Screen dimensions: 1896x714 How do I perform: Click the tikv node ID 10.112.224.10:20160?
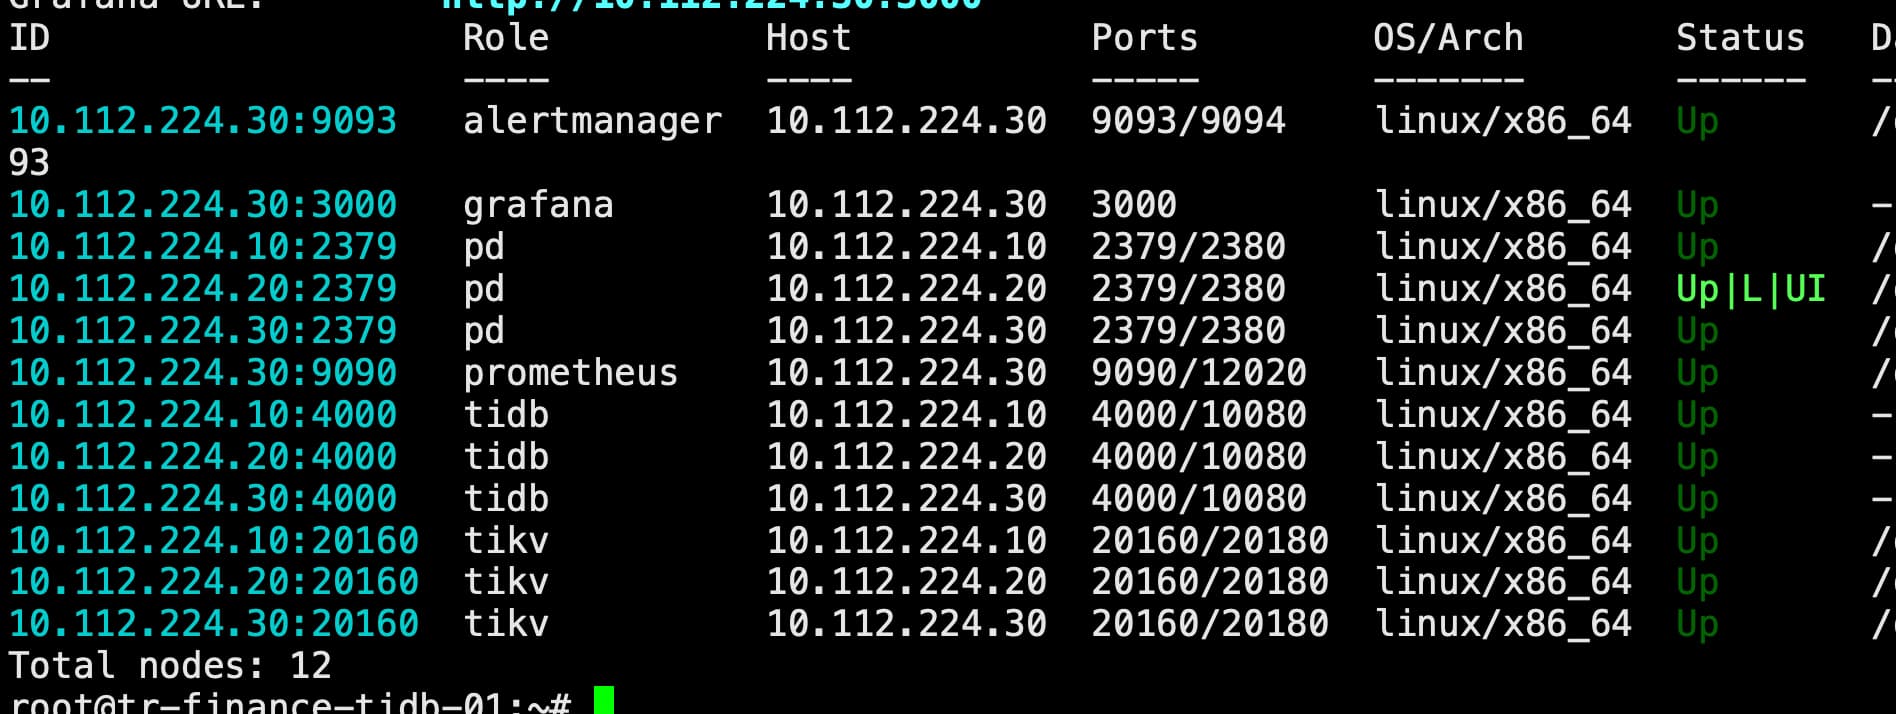(x=214, y=541)
